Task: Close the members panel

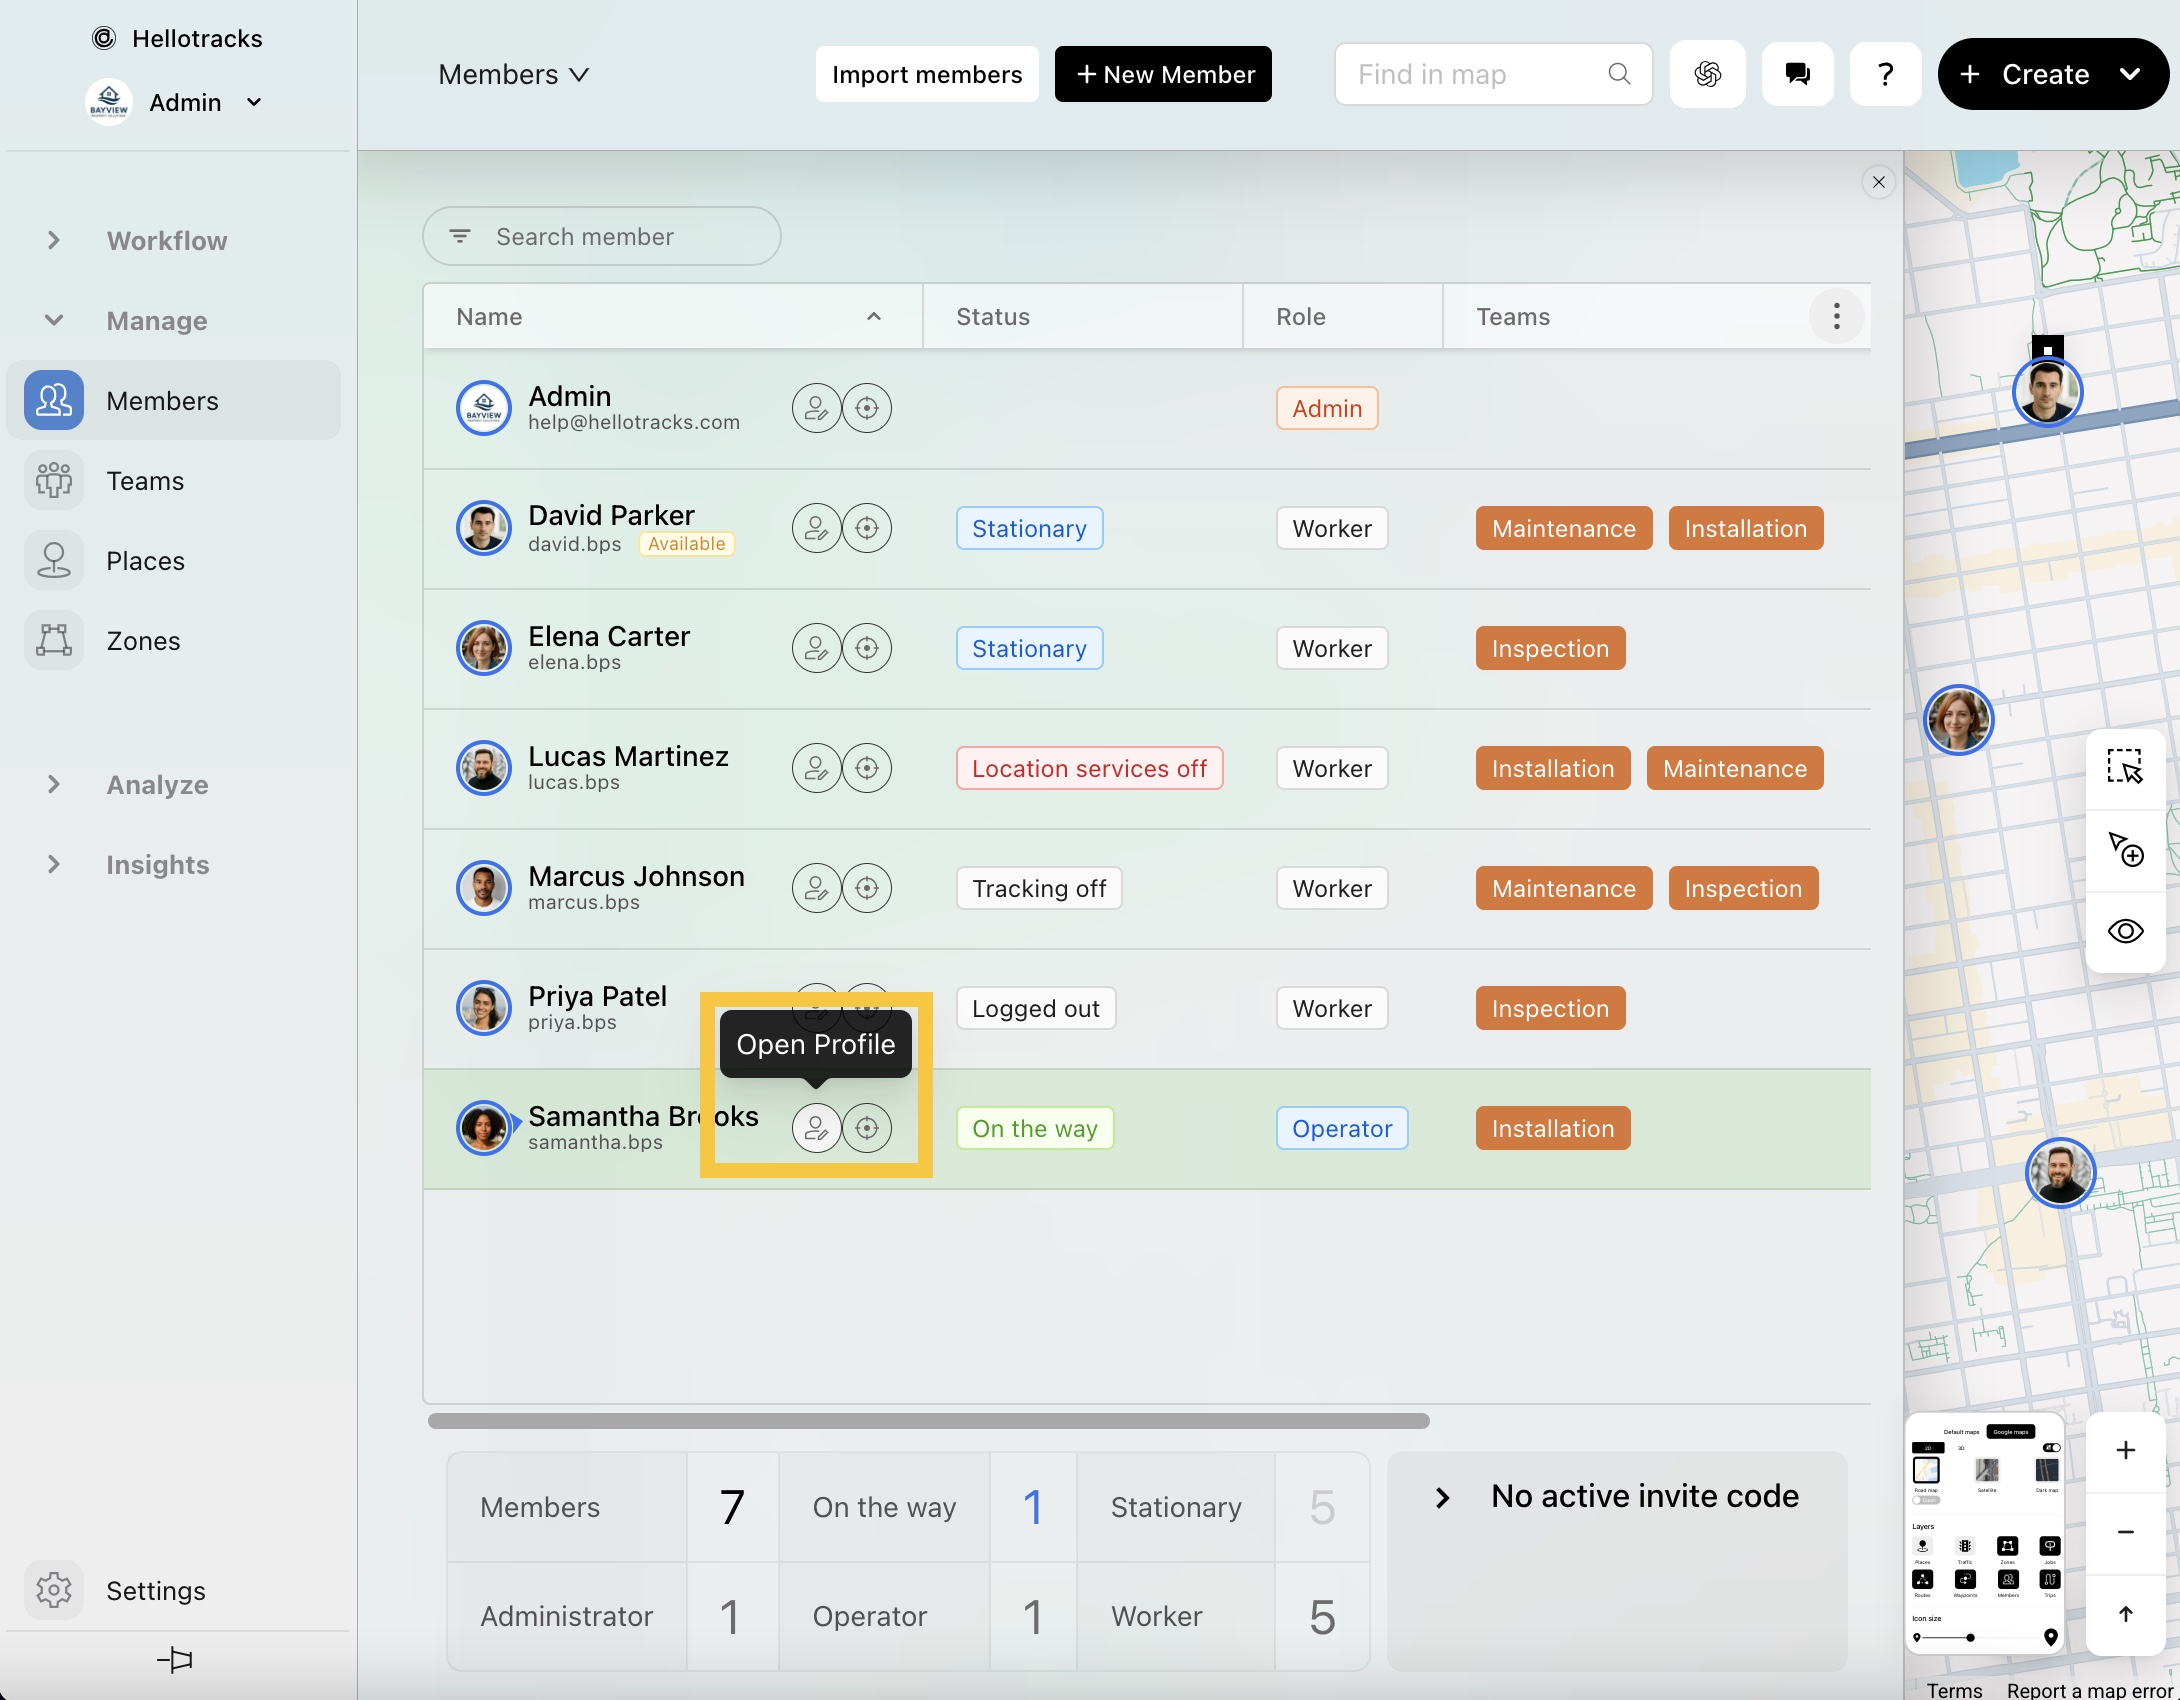Action: [1879, 182]
